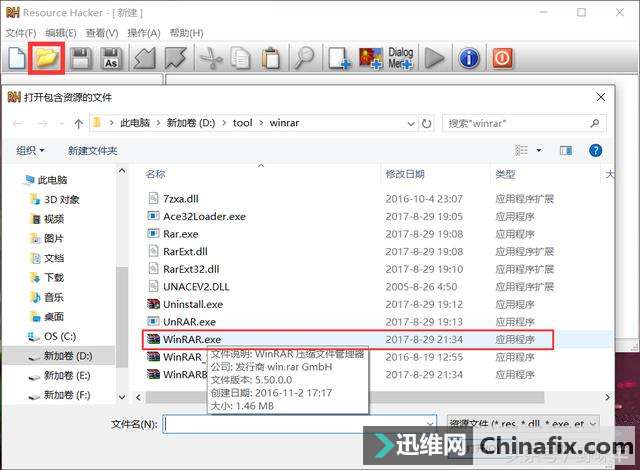Image resolution: width=640 pixels, height=470 pixels.
Task: Click 新加卷 (D:) in the address breadcrumb
Action: (x=191, y=123)
